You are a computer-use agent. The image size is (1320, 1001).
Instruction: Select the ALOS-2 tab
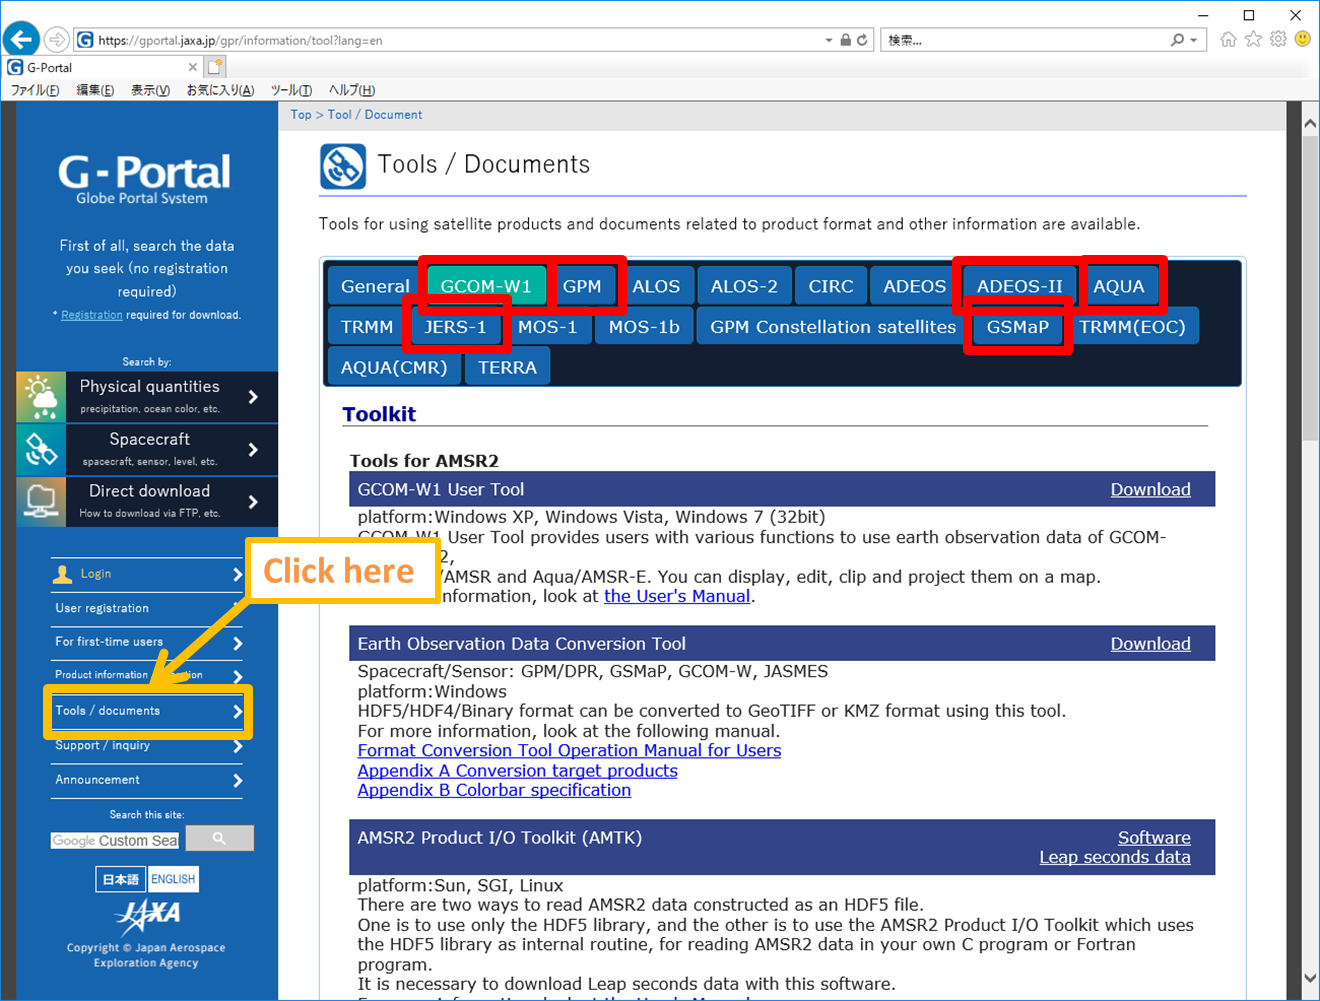point(744,286)
